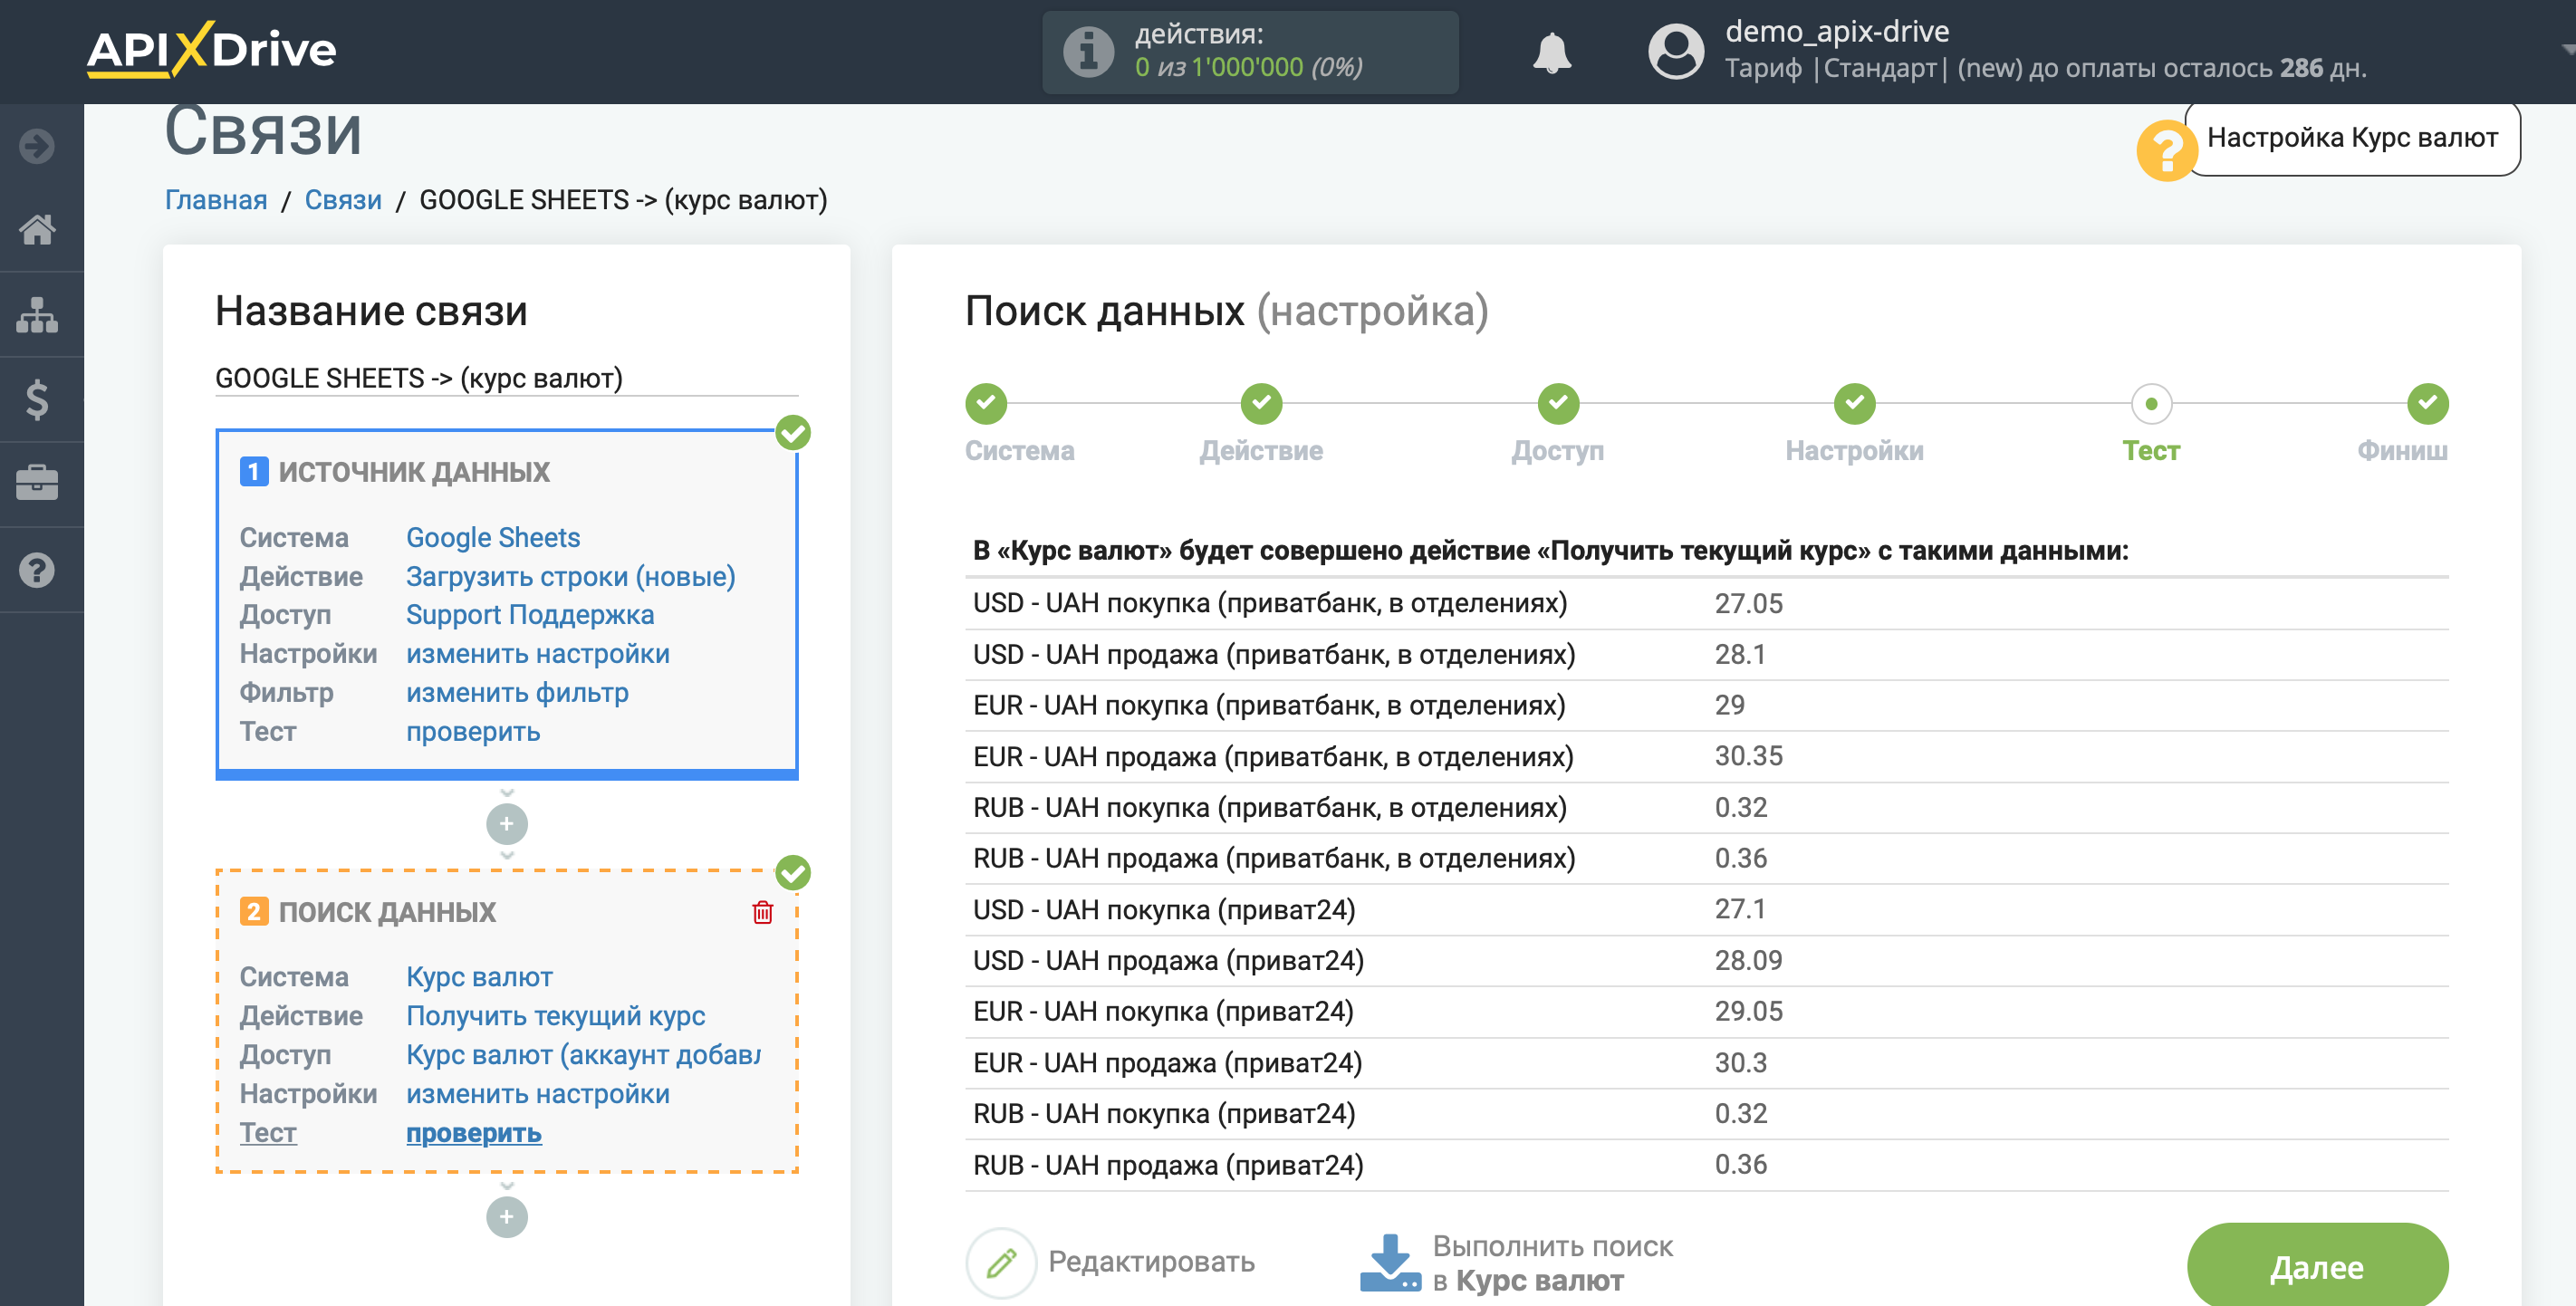This screenshot has width=2576, height=1306.
Task: Go to home via sidebar house icon
Action: [37, 230]
